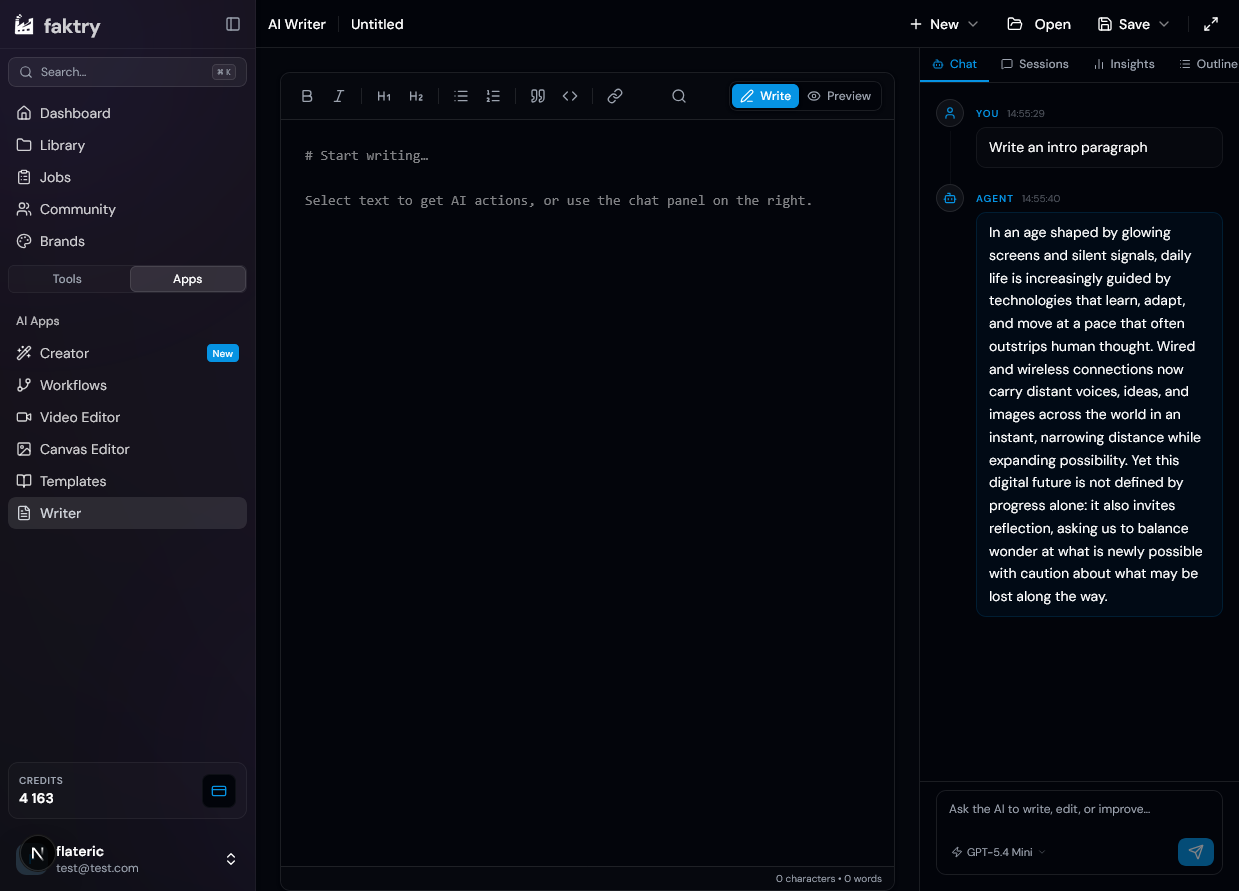Focus the sidebar Search field
The height and width of the screenshot is (891, 1239).
tap(127, 72)
